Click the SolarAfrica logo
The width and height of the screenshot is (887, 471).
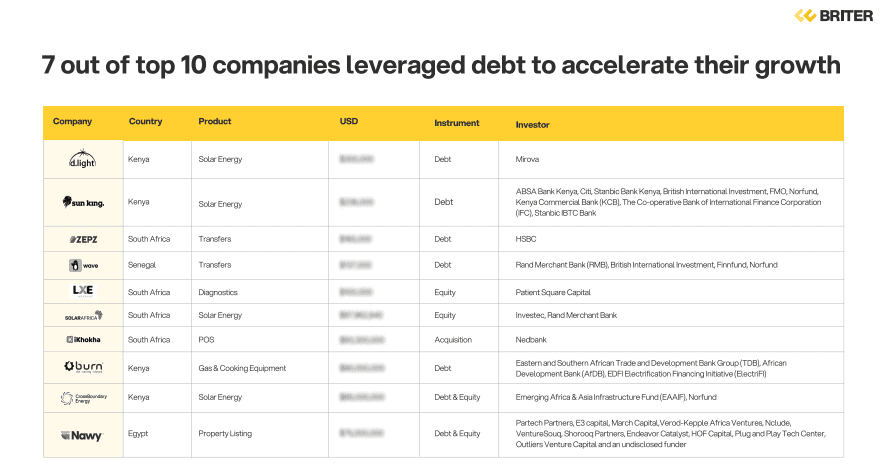click(83, 316)
